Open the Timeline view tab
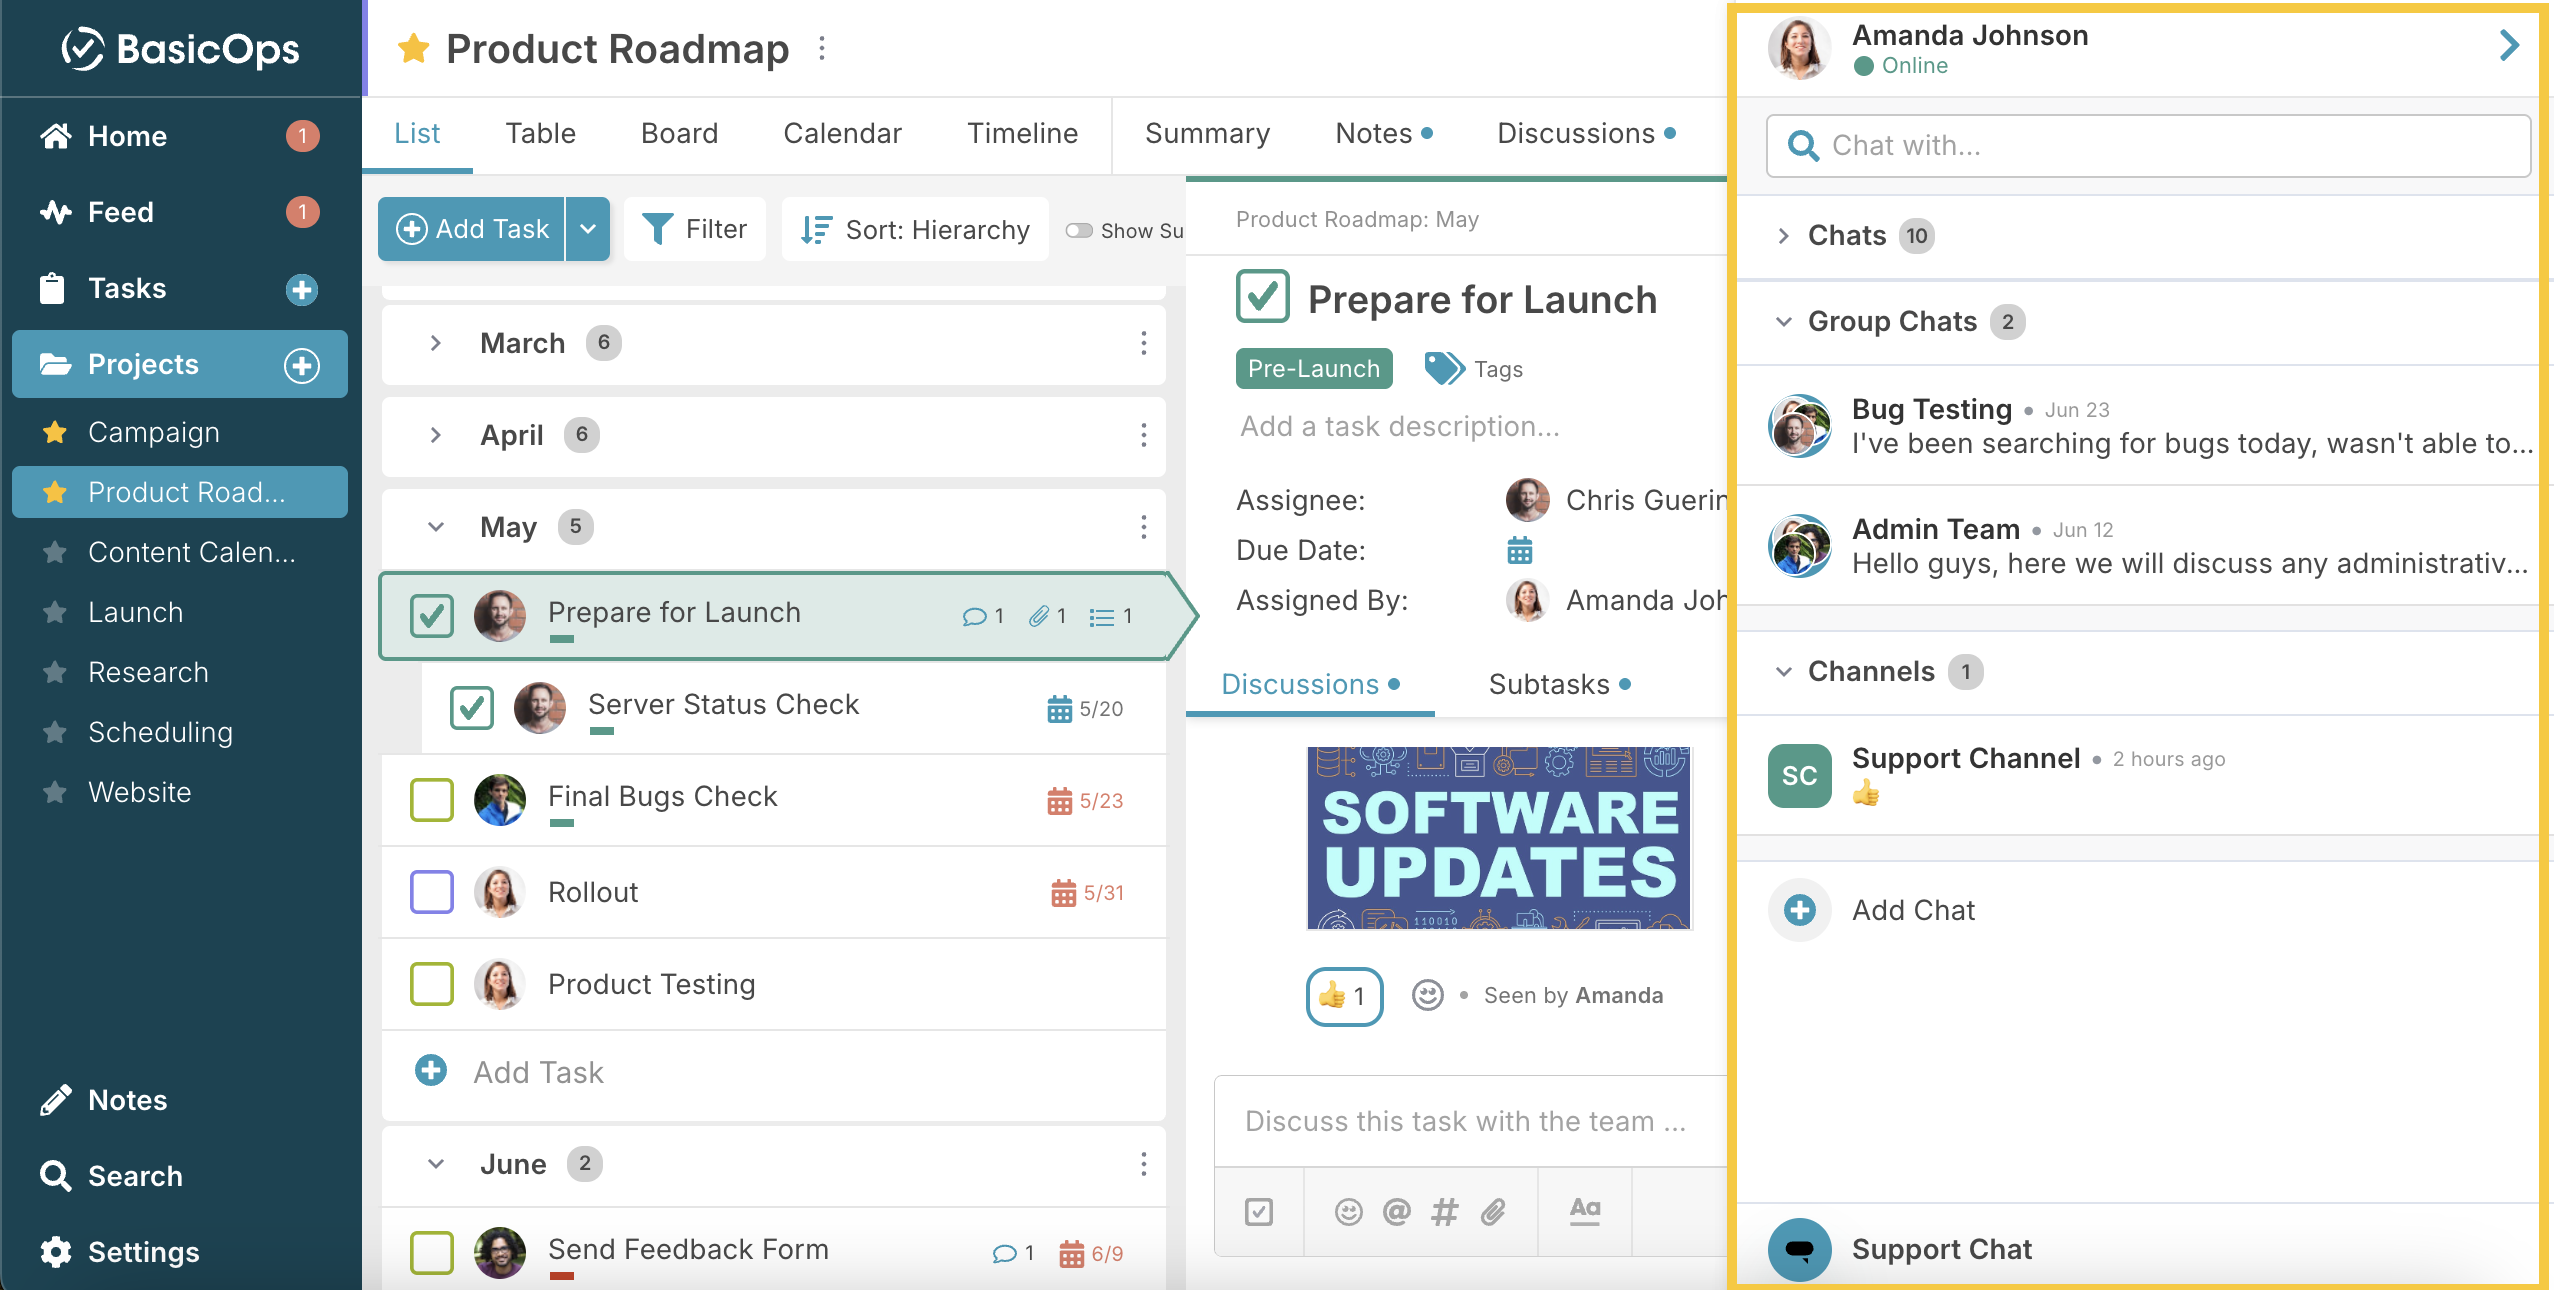The image size is (2554, 1290). tap(1022, 133)
